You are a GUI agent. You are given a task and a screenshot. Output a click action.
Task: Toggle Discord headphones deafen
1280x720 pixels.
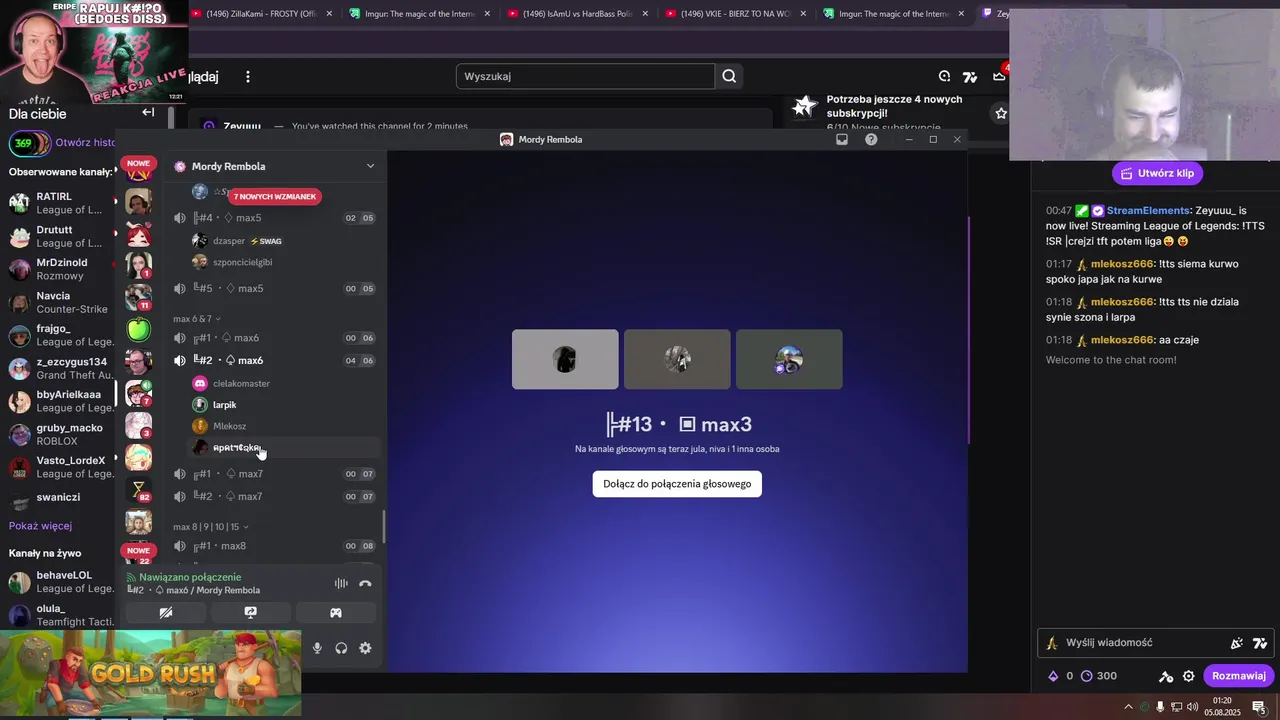point(341,648)
